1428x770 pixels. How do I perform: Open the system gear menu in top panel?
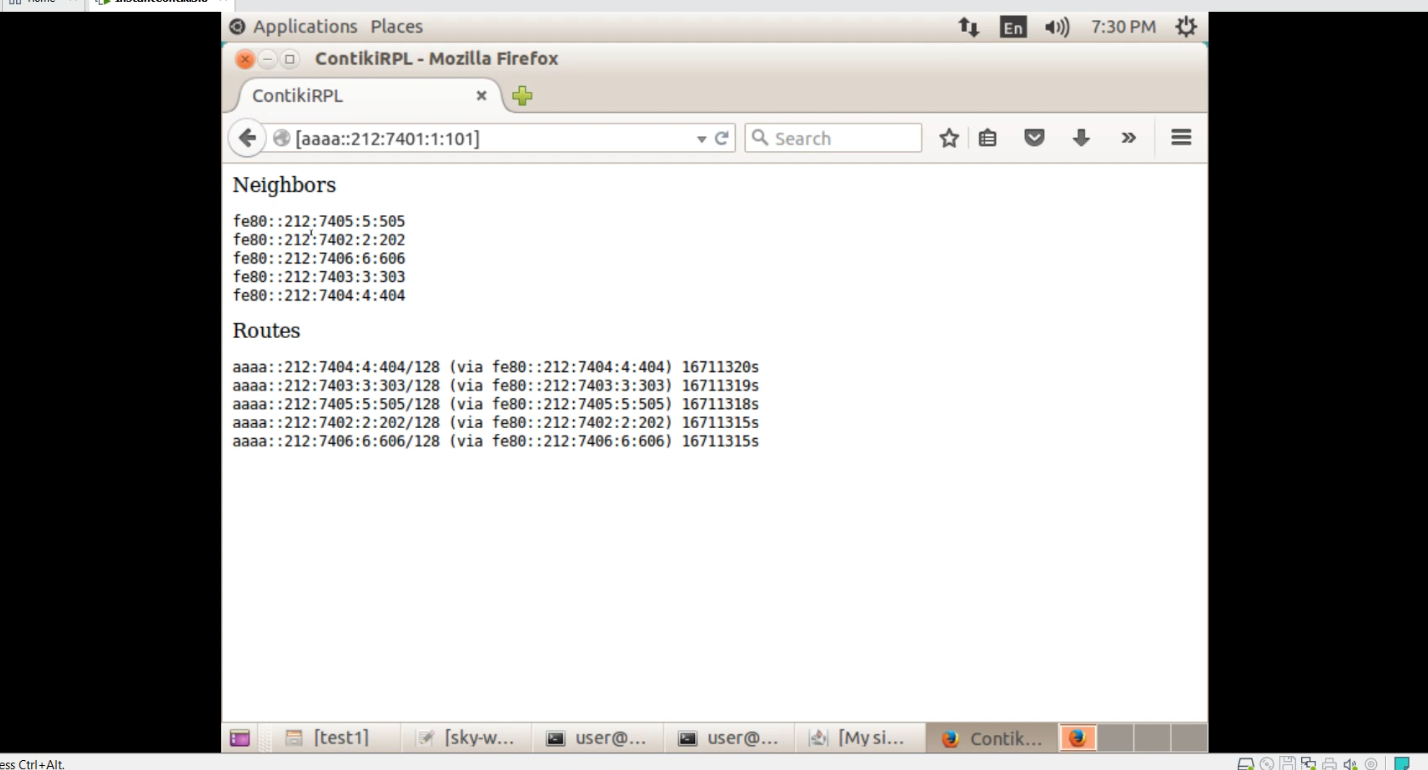click(1186, 27)
